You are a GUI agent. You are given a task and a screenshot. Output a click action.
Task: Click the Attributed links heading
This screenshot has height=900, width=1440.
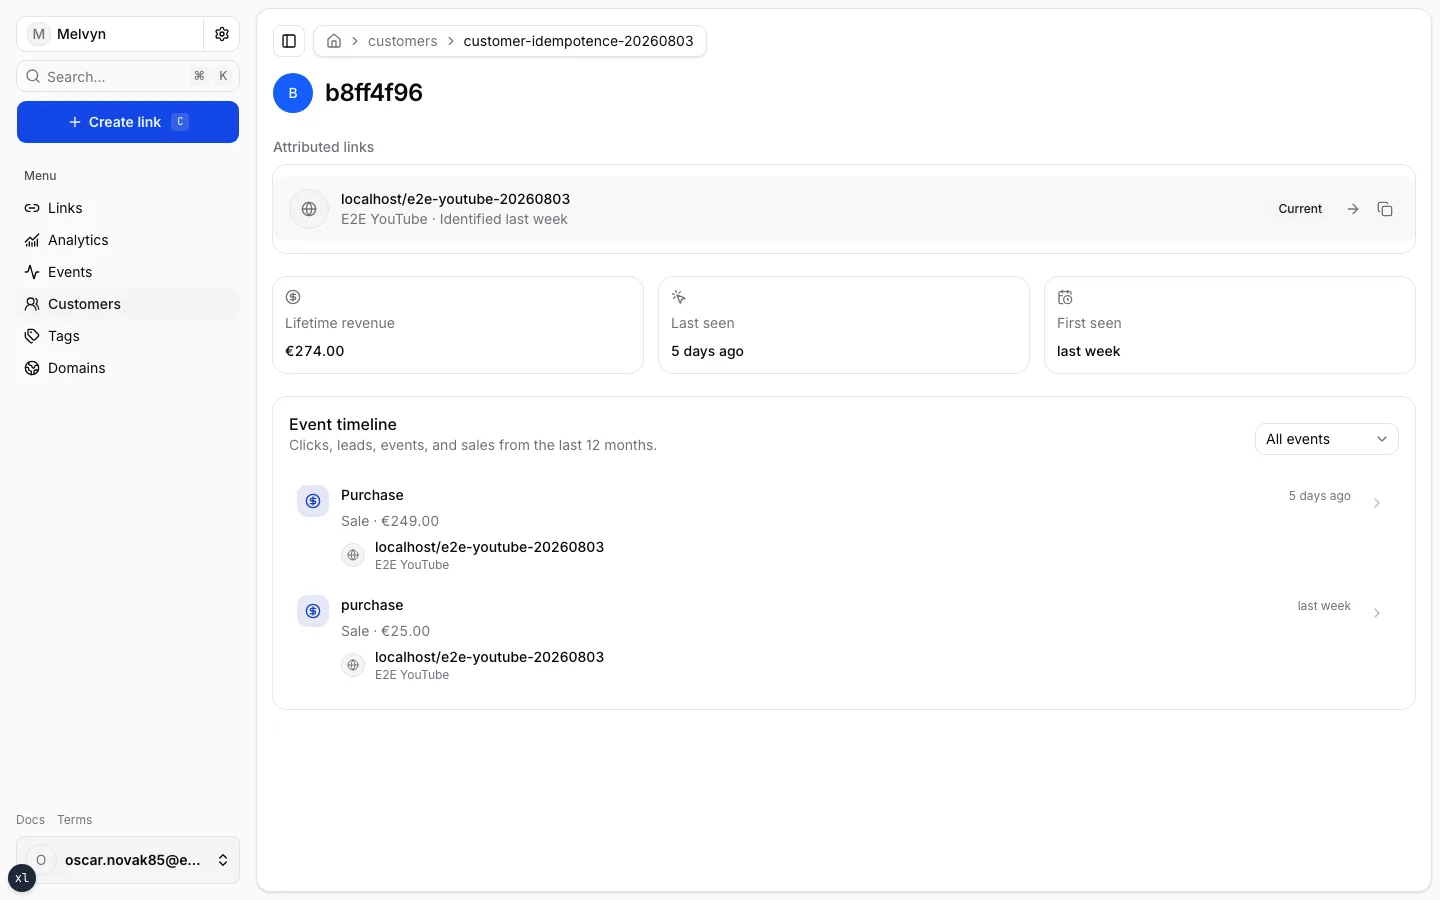[x=323, y=147]
